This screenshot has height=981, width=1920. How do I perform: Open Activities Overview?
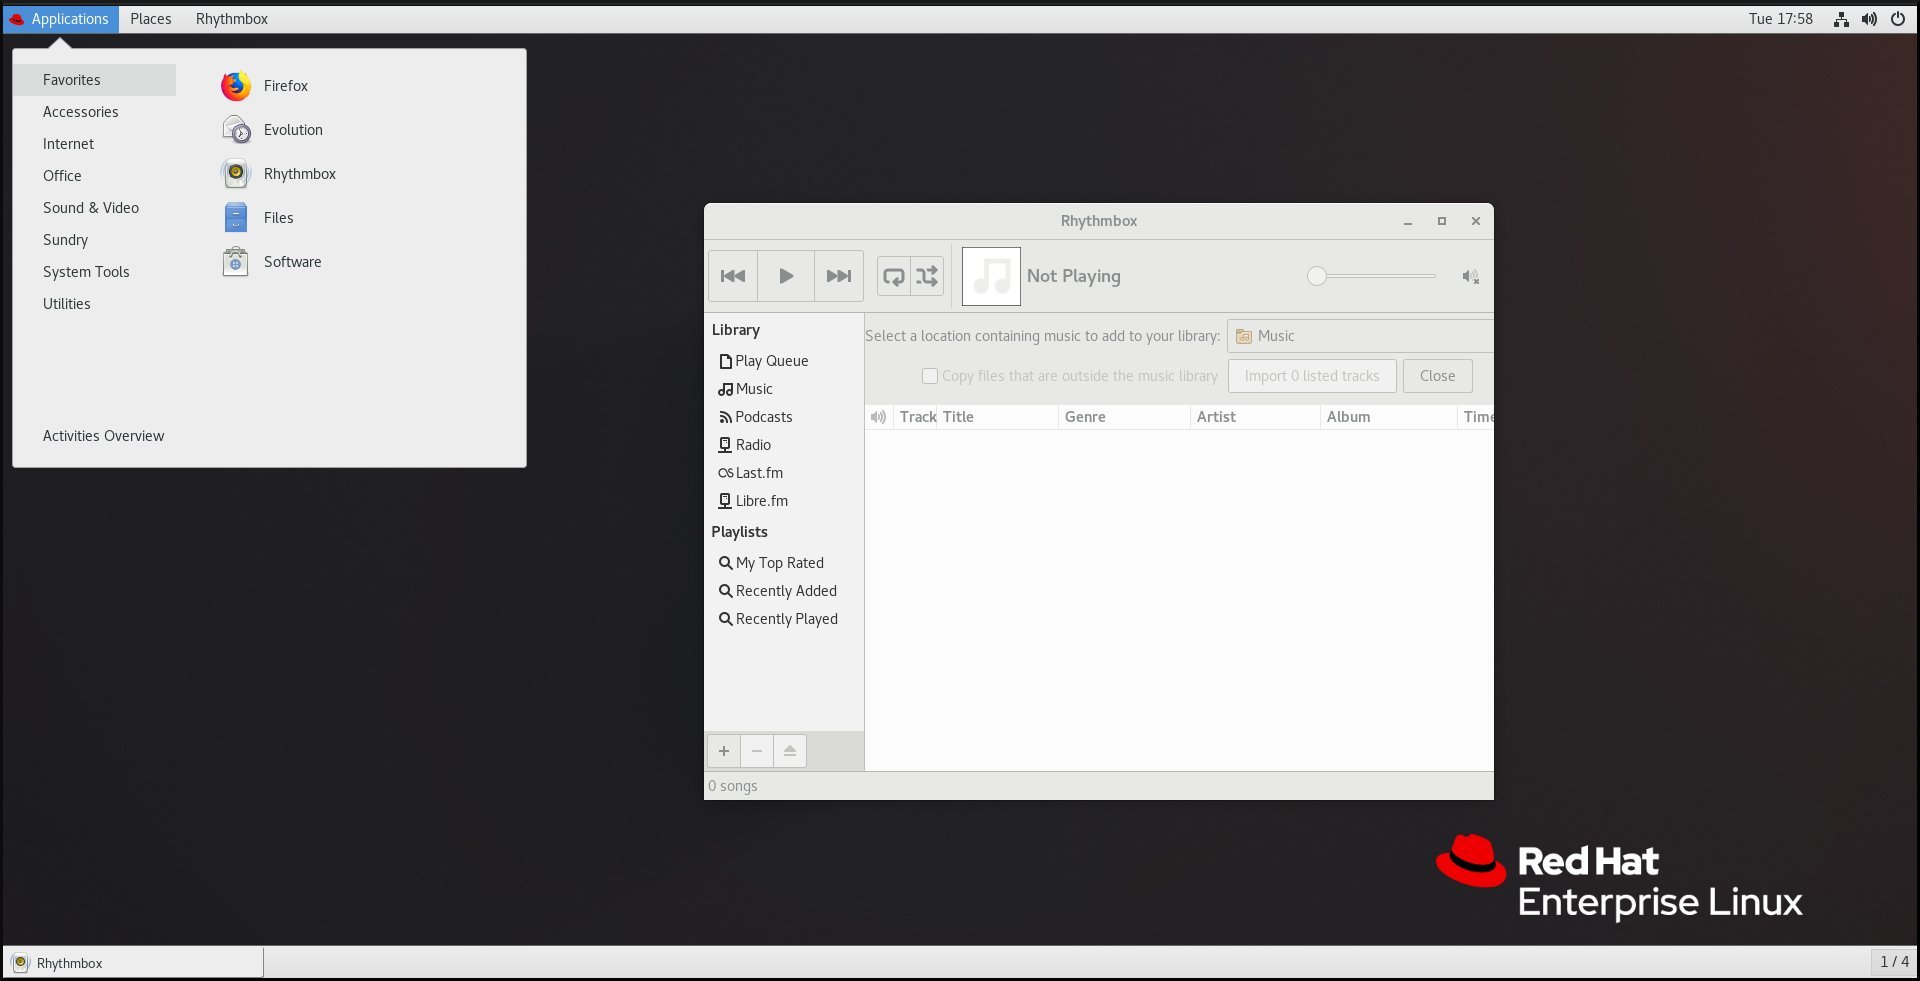(104, 436)
